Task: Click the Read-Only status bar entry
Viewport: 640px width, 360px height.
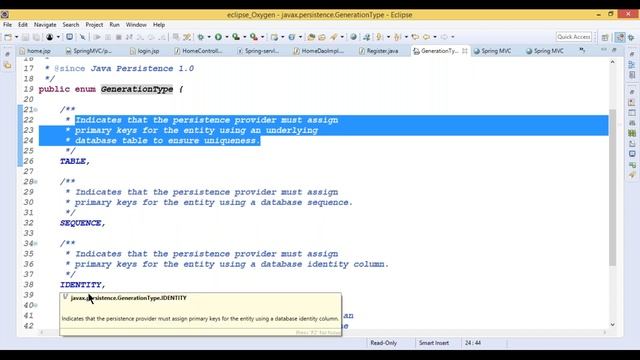Action: [x=383, y=343]
